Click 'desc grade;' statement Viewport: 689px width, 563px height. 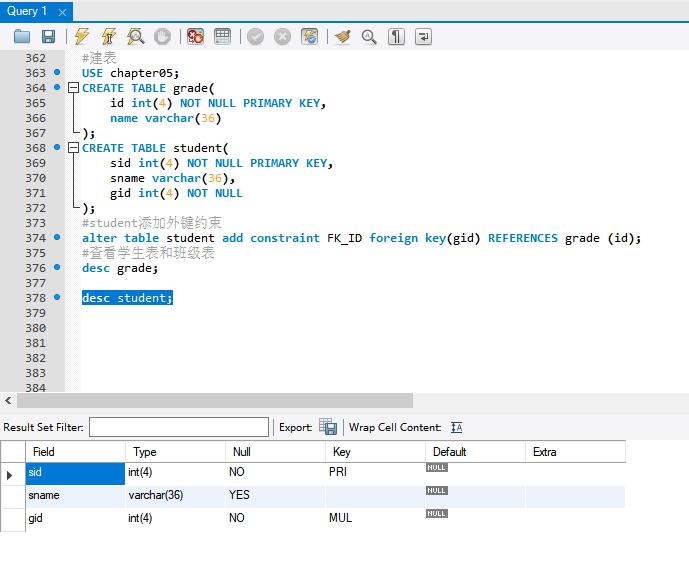[120, 268]
